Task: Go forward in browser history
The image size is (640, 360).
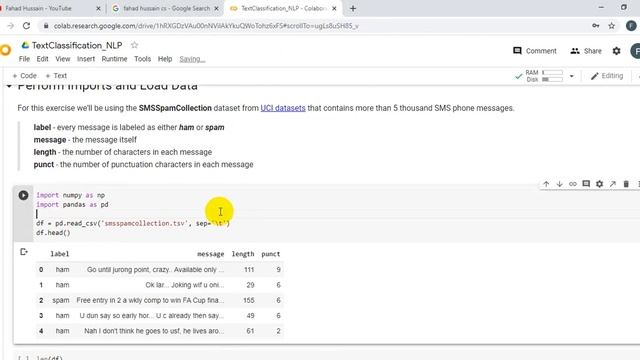Action: point(11,26)
